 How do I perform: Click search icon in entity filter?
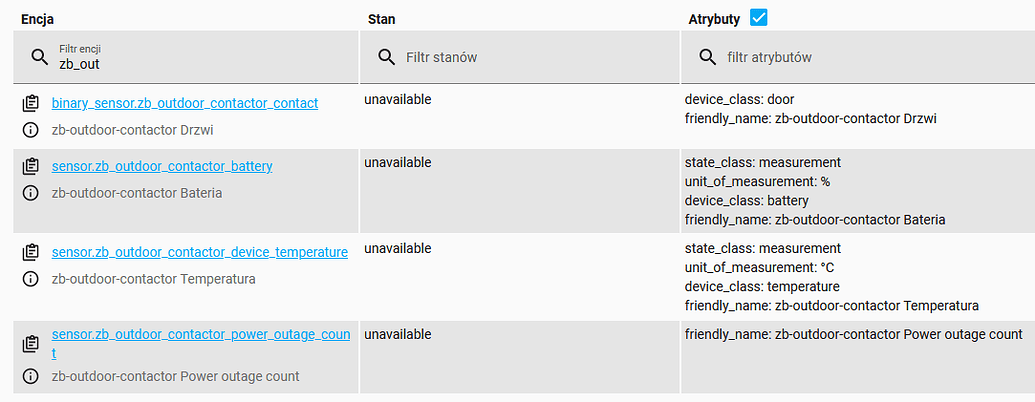pos(40,57)
